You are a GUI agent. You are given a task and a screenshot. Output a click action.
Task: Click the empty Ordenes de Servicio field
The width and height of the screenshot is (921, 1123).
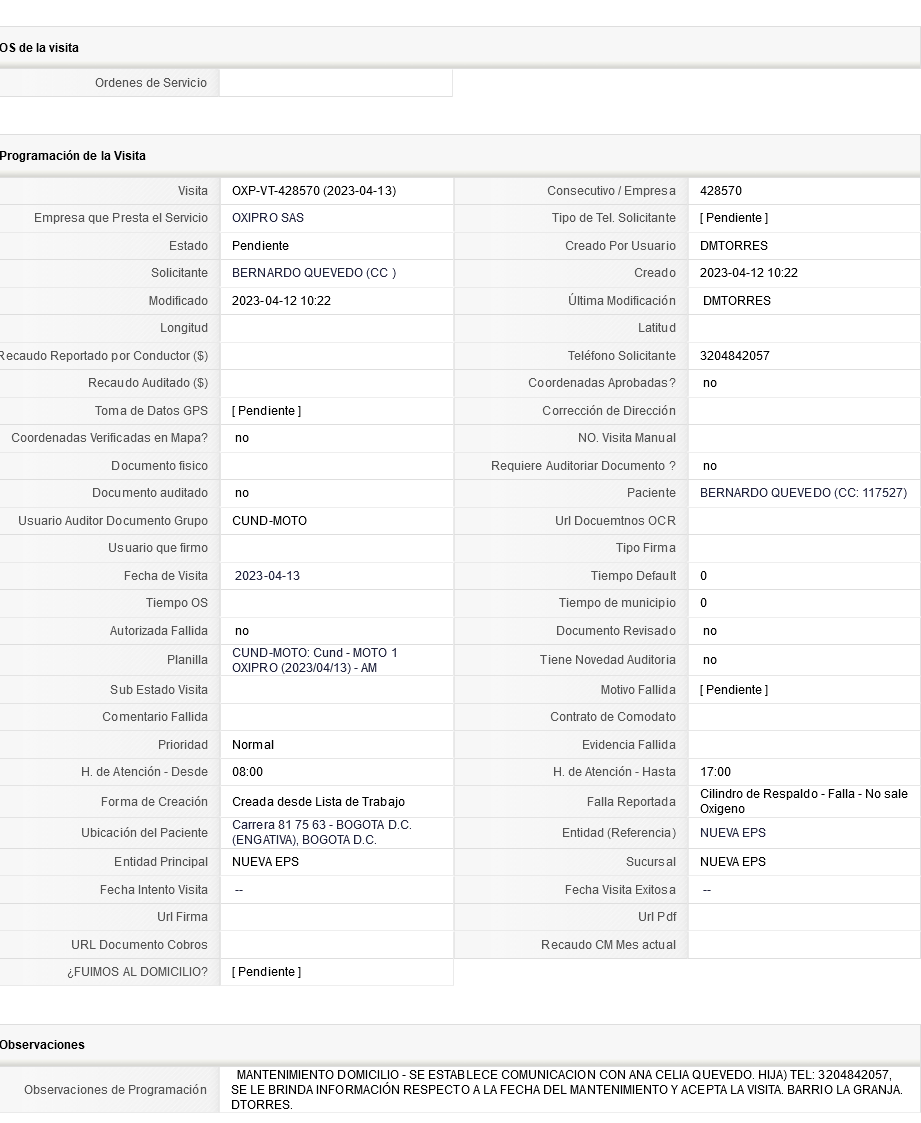click(335, 83)
